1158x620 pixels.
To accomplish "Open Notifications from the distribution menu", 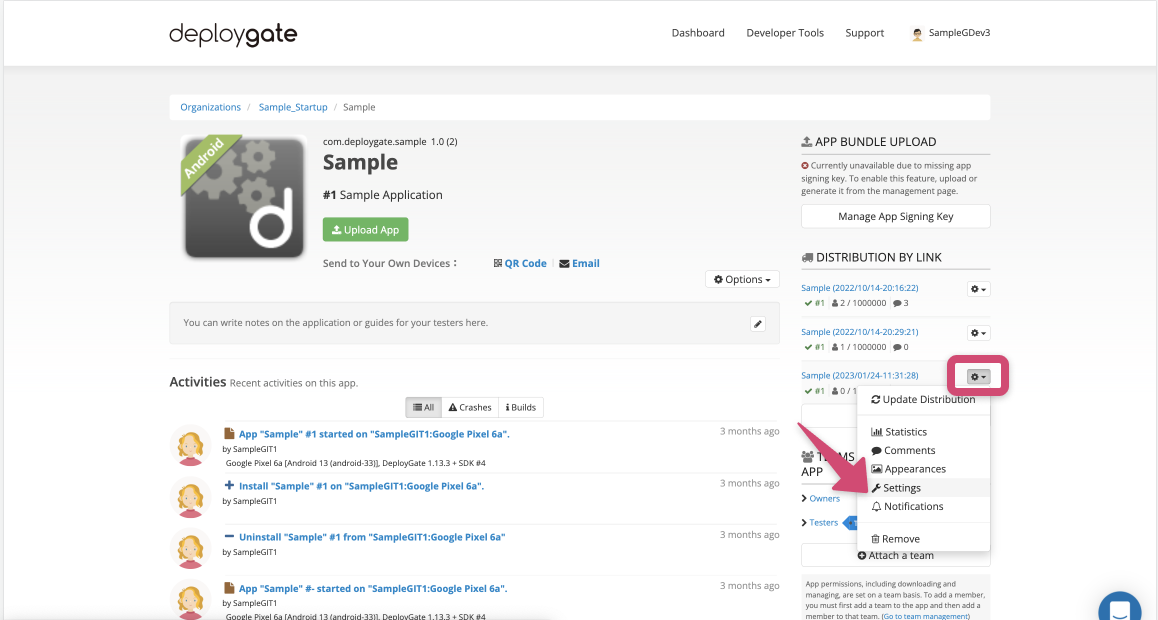I will point(913,506).
